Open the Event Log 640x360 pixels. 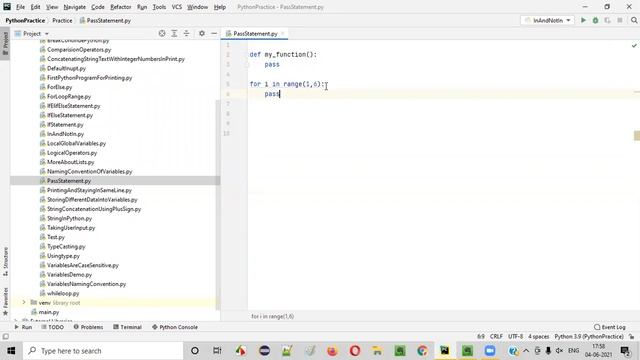[610, 327]
